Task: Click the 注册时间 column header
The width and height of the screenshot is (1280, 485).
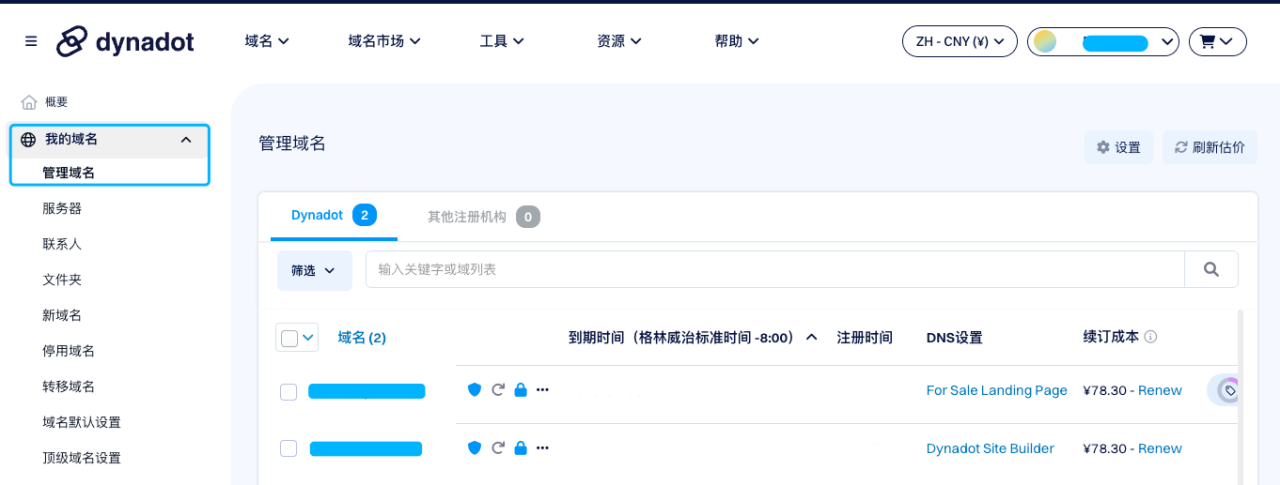Action: tap(865, 338)
